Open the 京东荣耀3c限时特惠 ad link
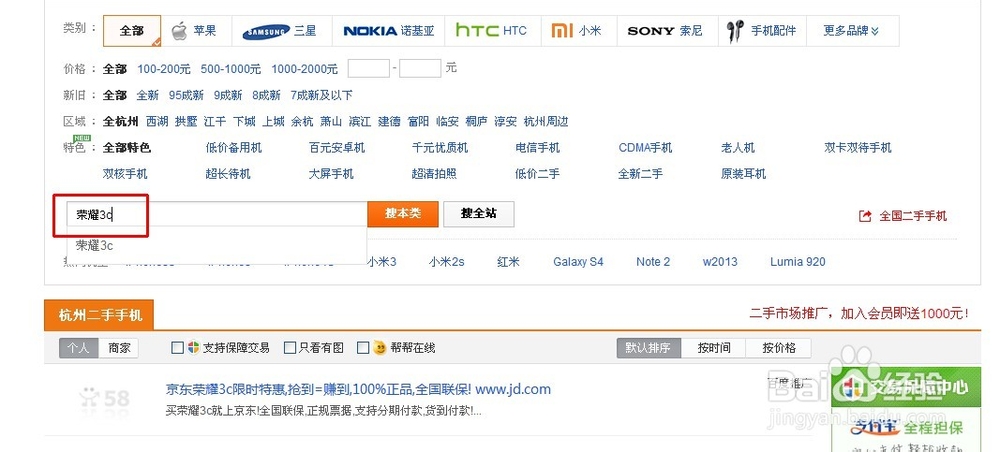 point(358,389)
